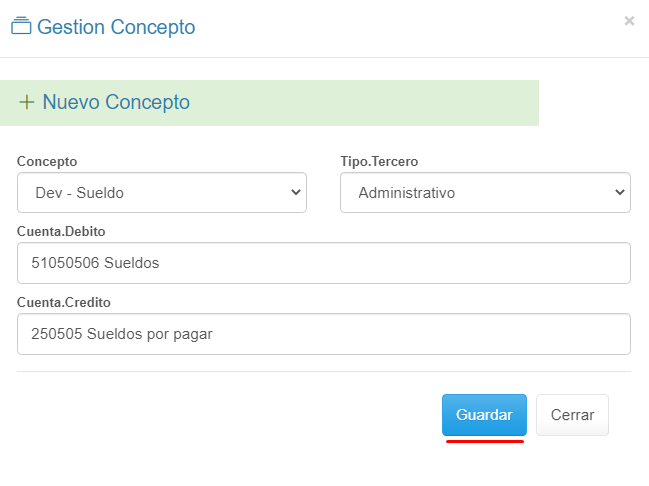Click the briefcase icon beside Gestion Concepto

tap(21, 27)
